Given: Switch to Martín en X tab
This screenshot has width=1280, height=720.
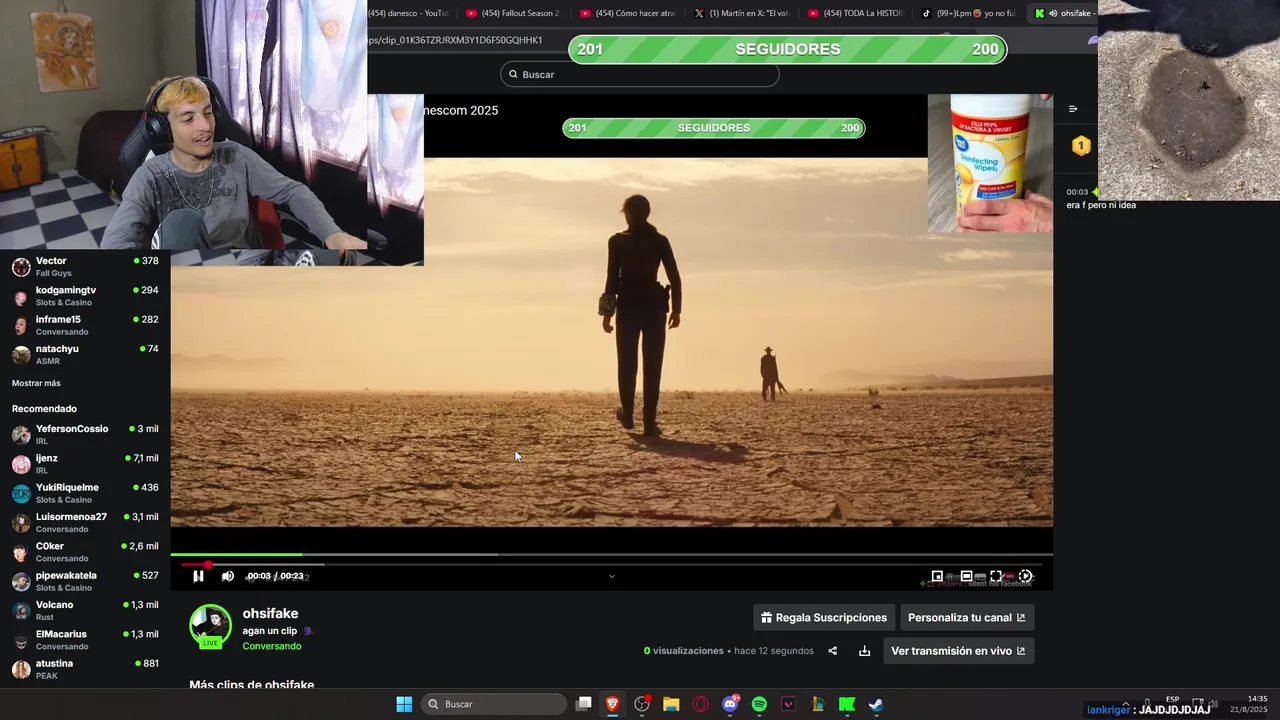Looking at the screenshot, I should click(741, 13).
